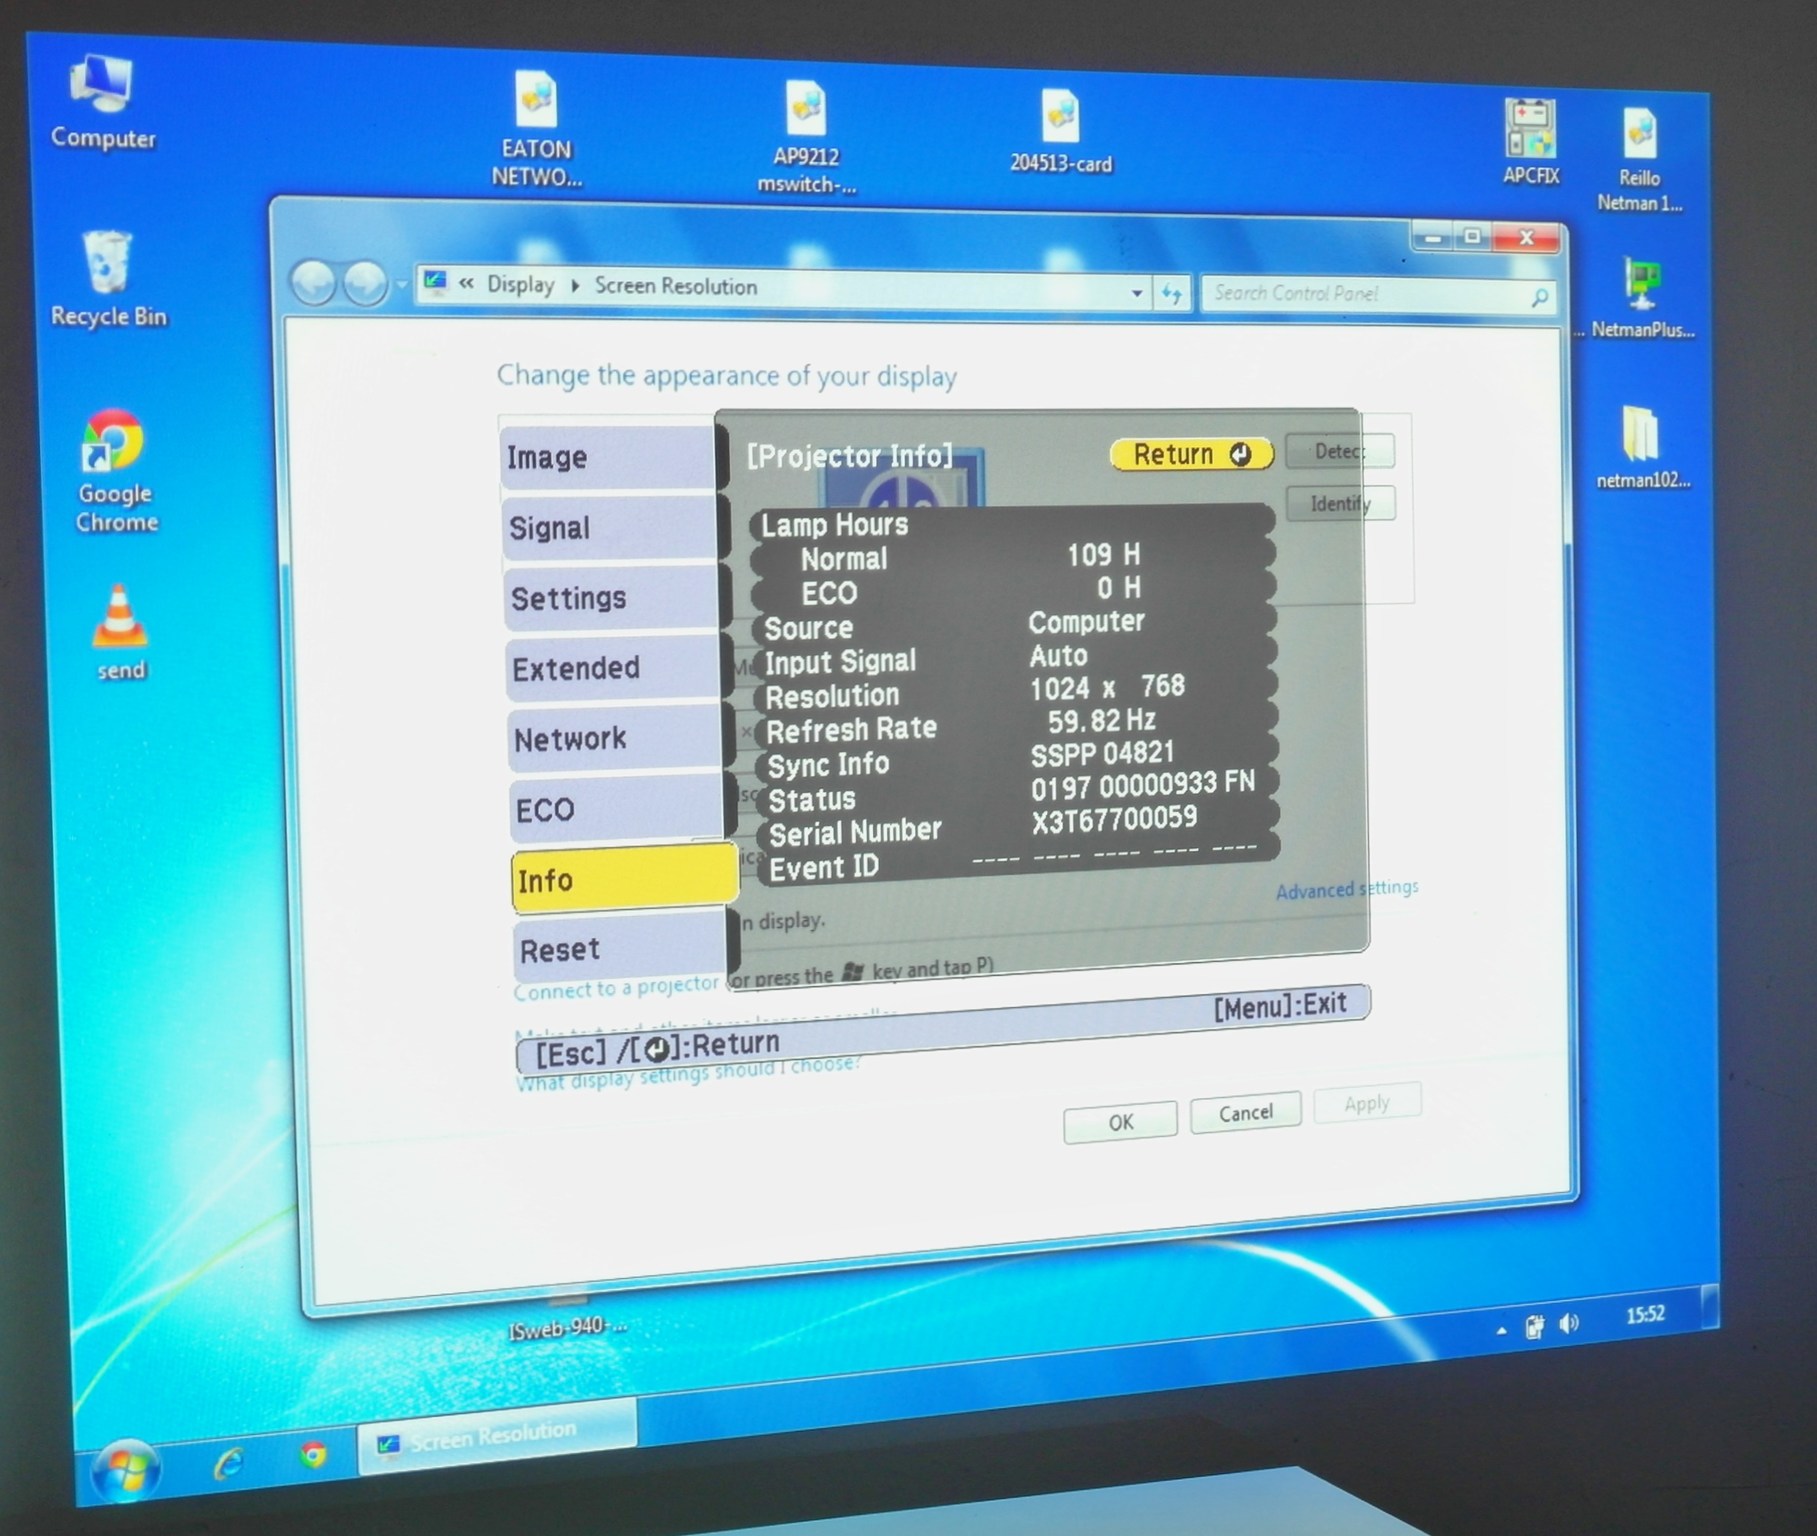The width and height of the screenshot is (1817, 1536).
Task: Click the Lamp Hours Normal 109 H value
Action: tap(1104, 554)
